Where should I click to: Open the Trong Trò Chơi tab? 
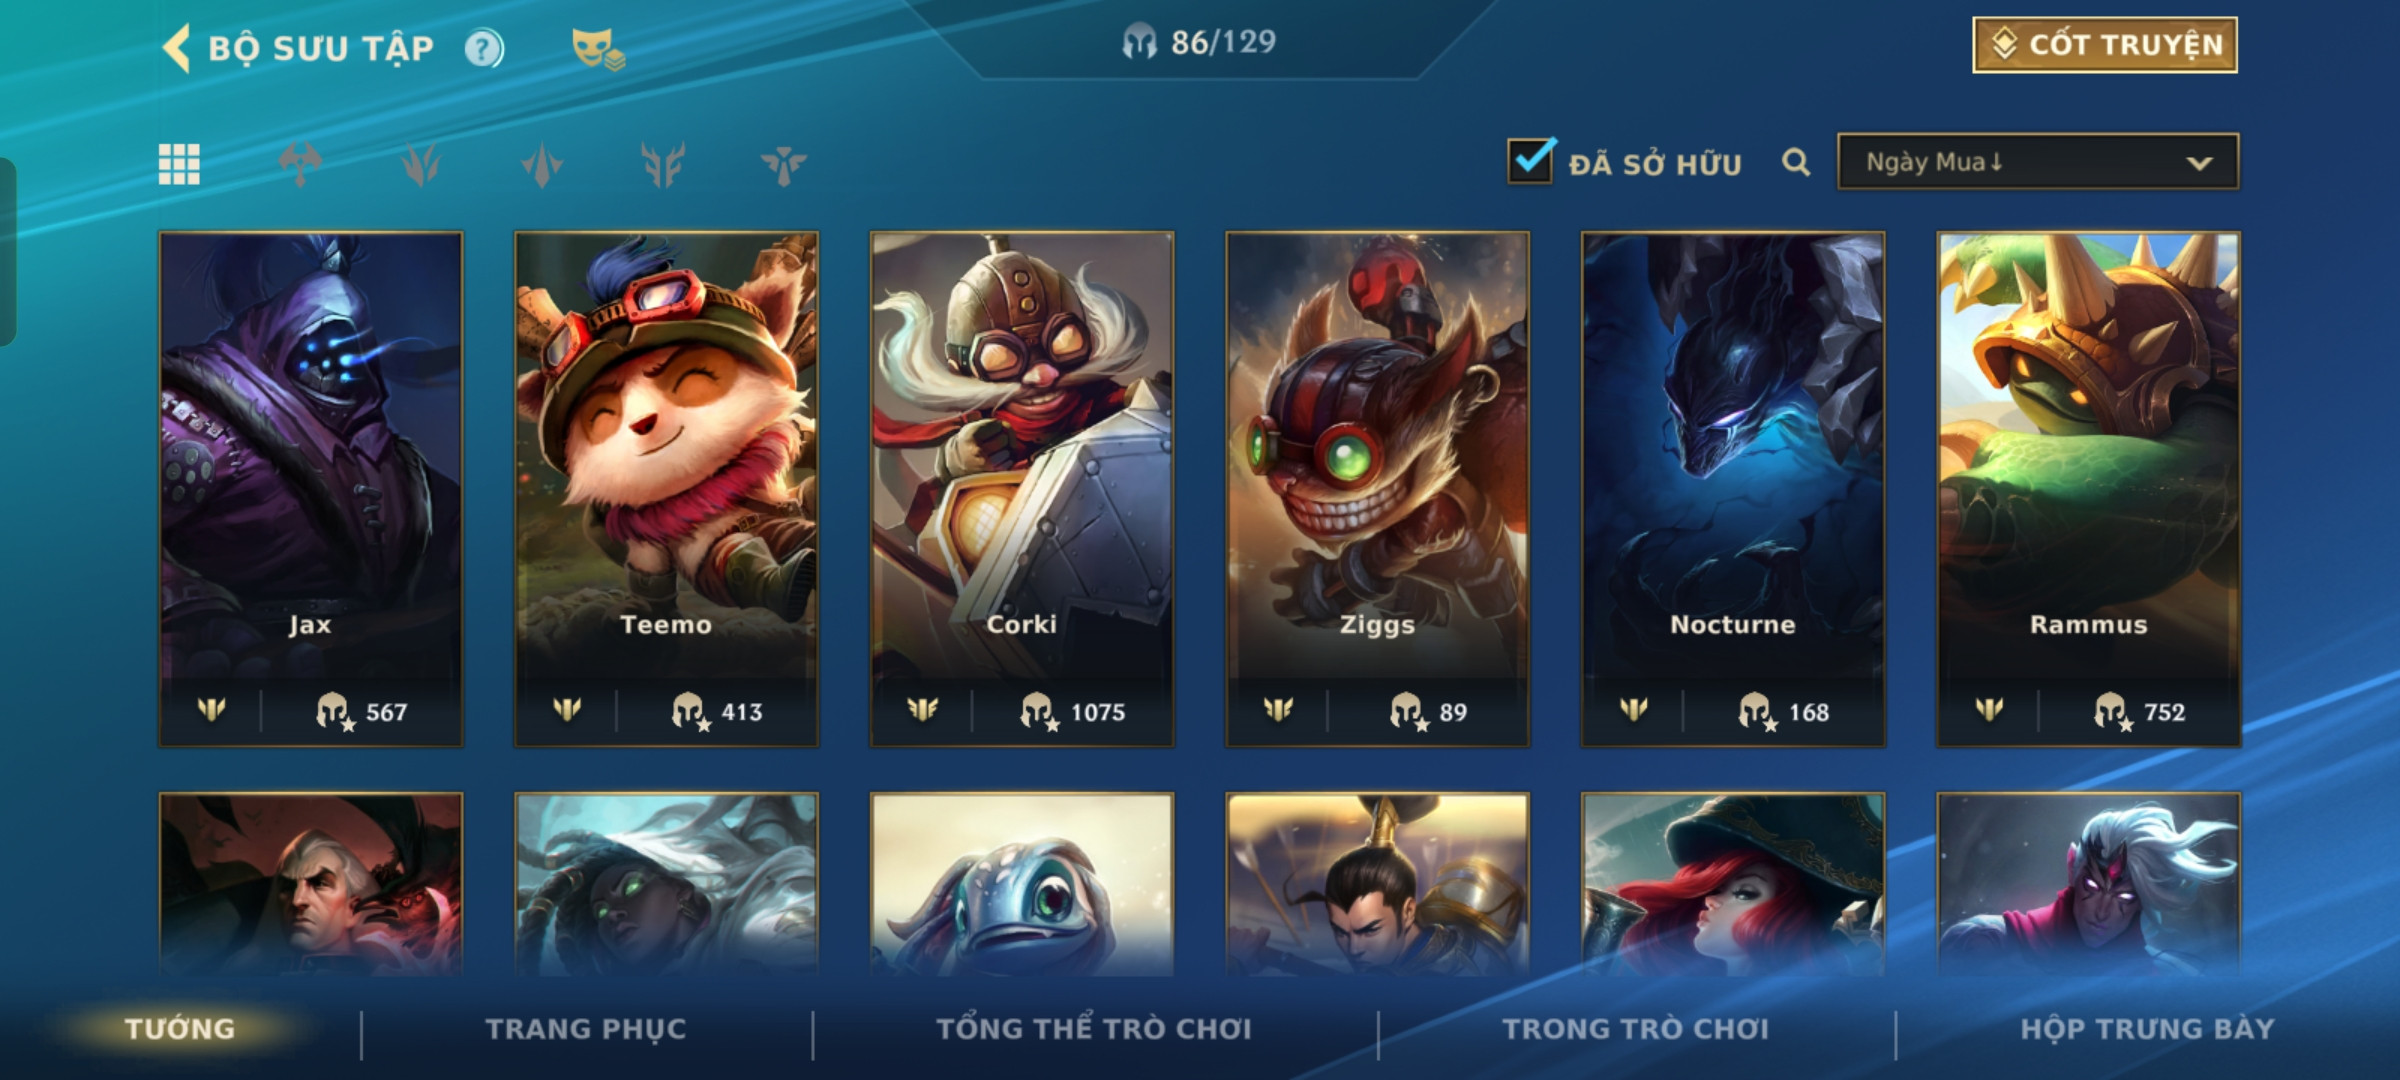pyautogui.click(x=1636, y=1029)
